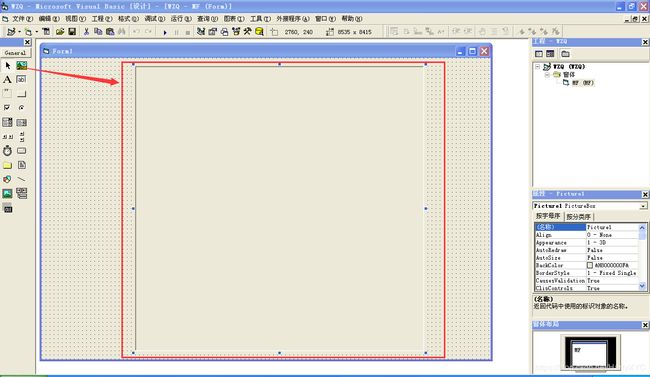The image size is (650, 377).
Task: Open the 编辑 (Edit) menu
Action: coord(49,19)
